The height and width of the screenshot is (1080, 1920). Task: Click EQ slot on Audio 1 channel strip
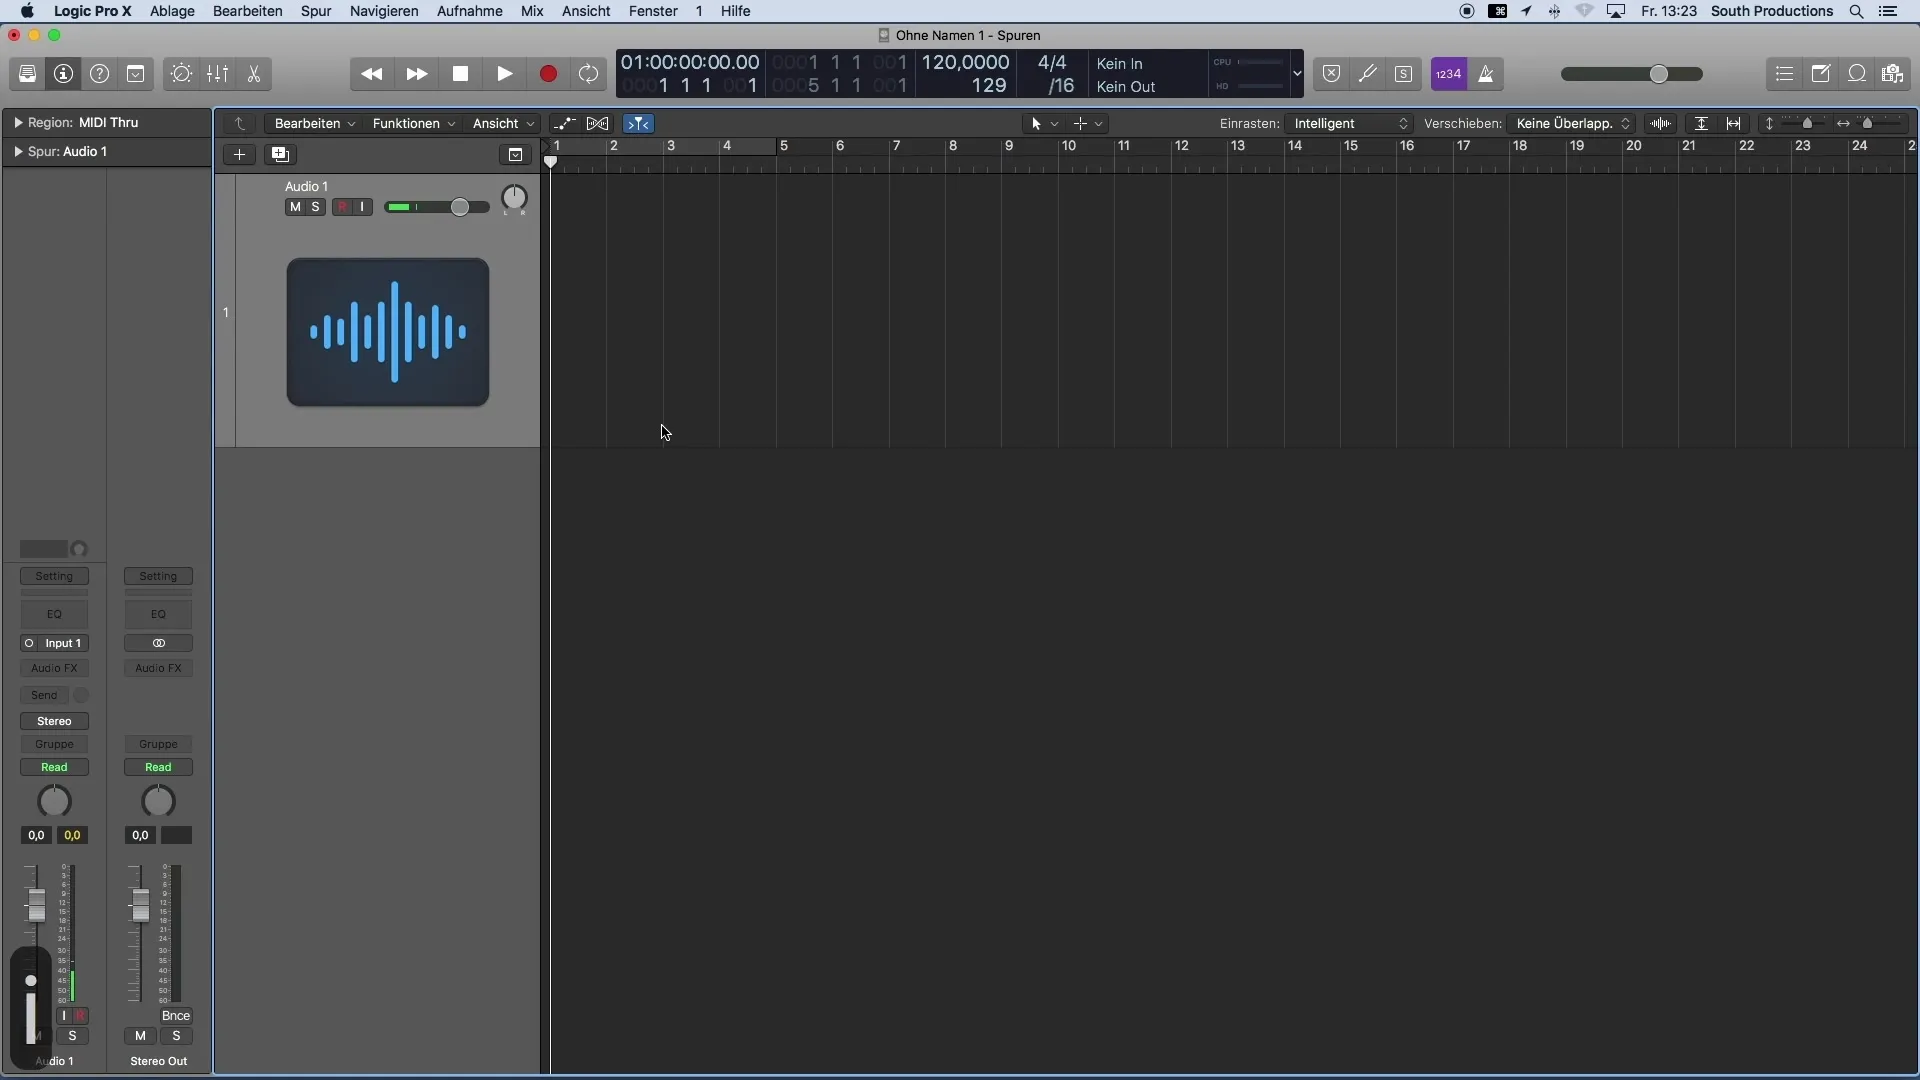(54, 614)
